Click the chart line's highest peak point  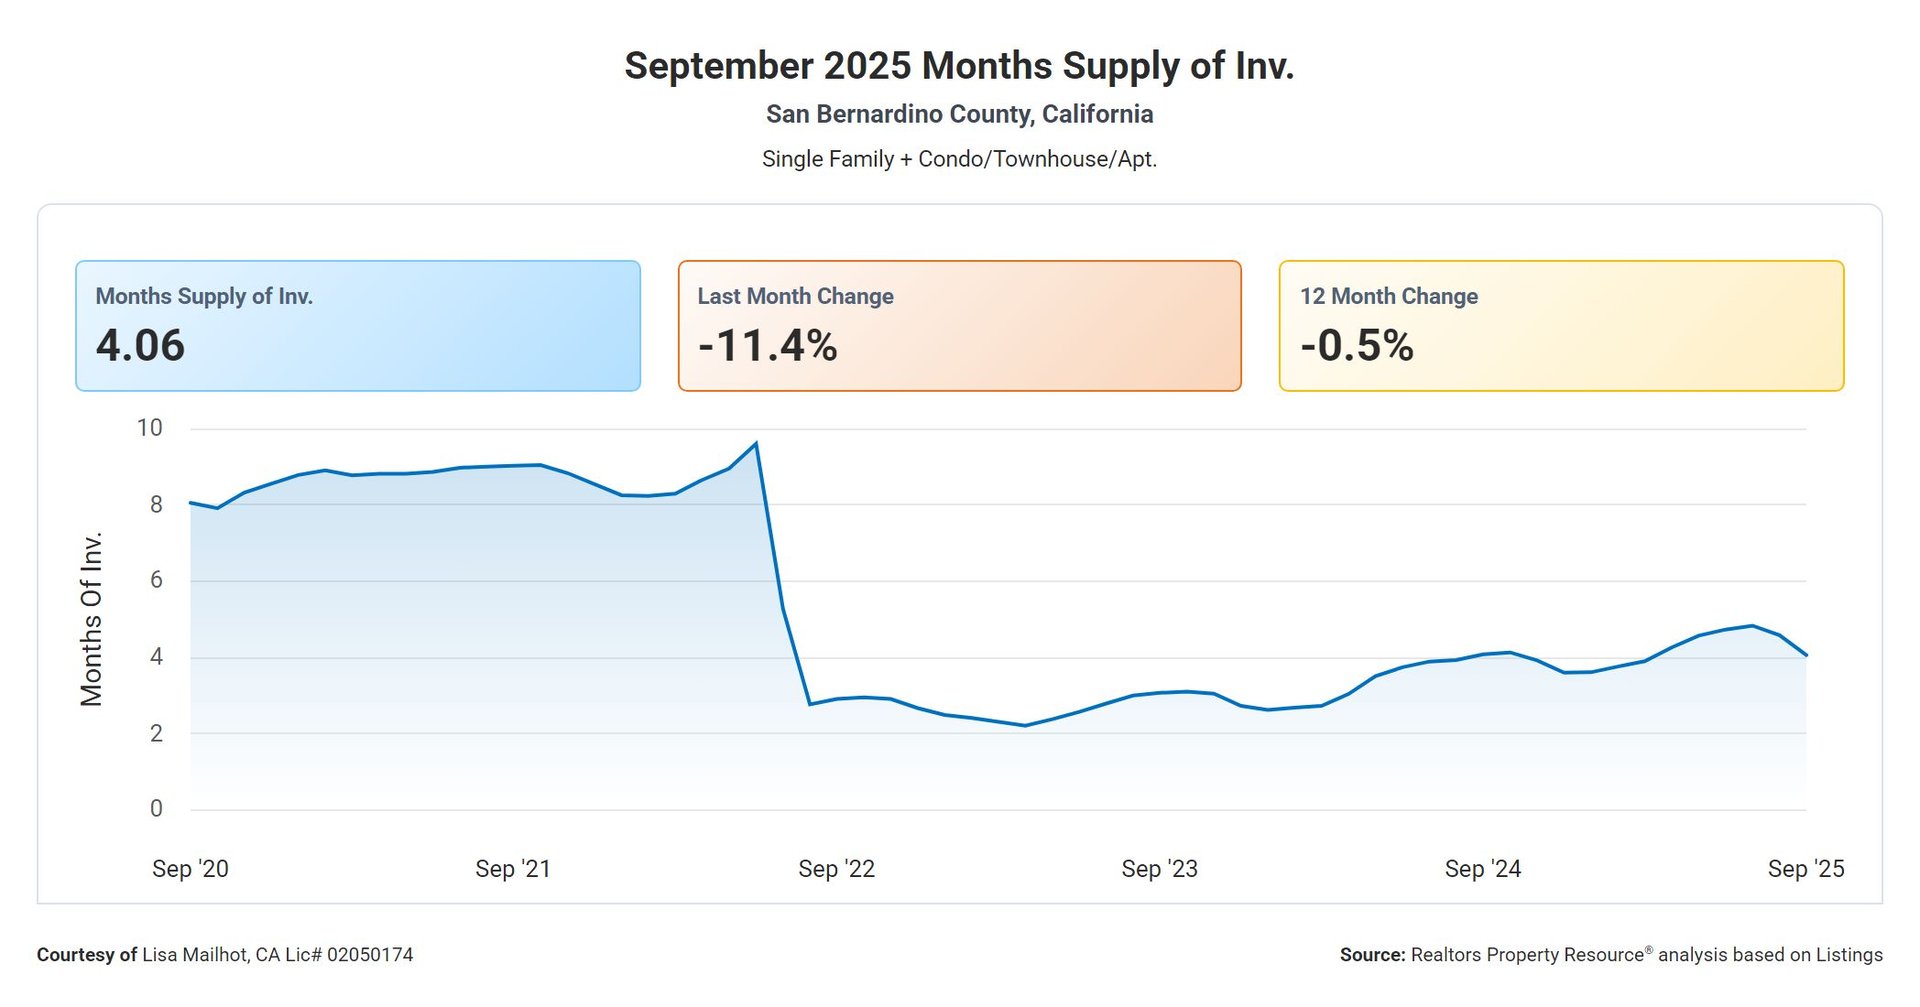756,443
